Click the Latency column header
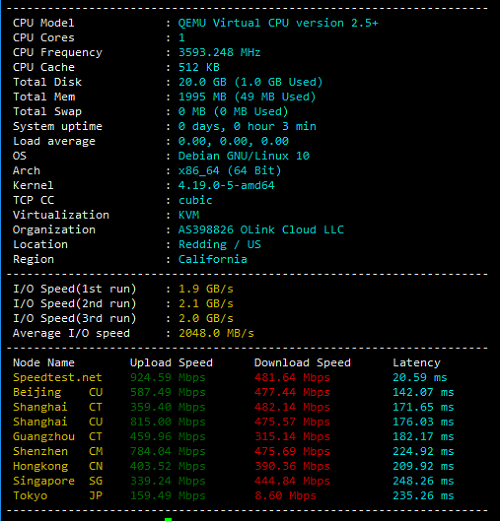 pos(416,363)
